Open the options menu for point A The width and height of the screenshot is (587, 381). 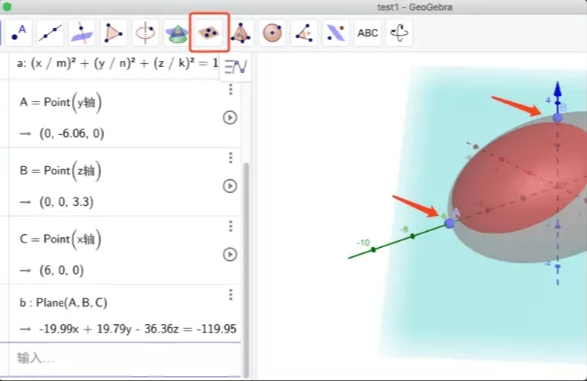click(231, 89)
